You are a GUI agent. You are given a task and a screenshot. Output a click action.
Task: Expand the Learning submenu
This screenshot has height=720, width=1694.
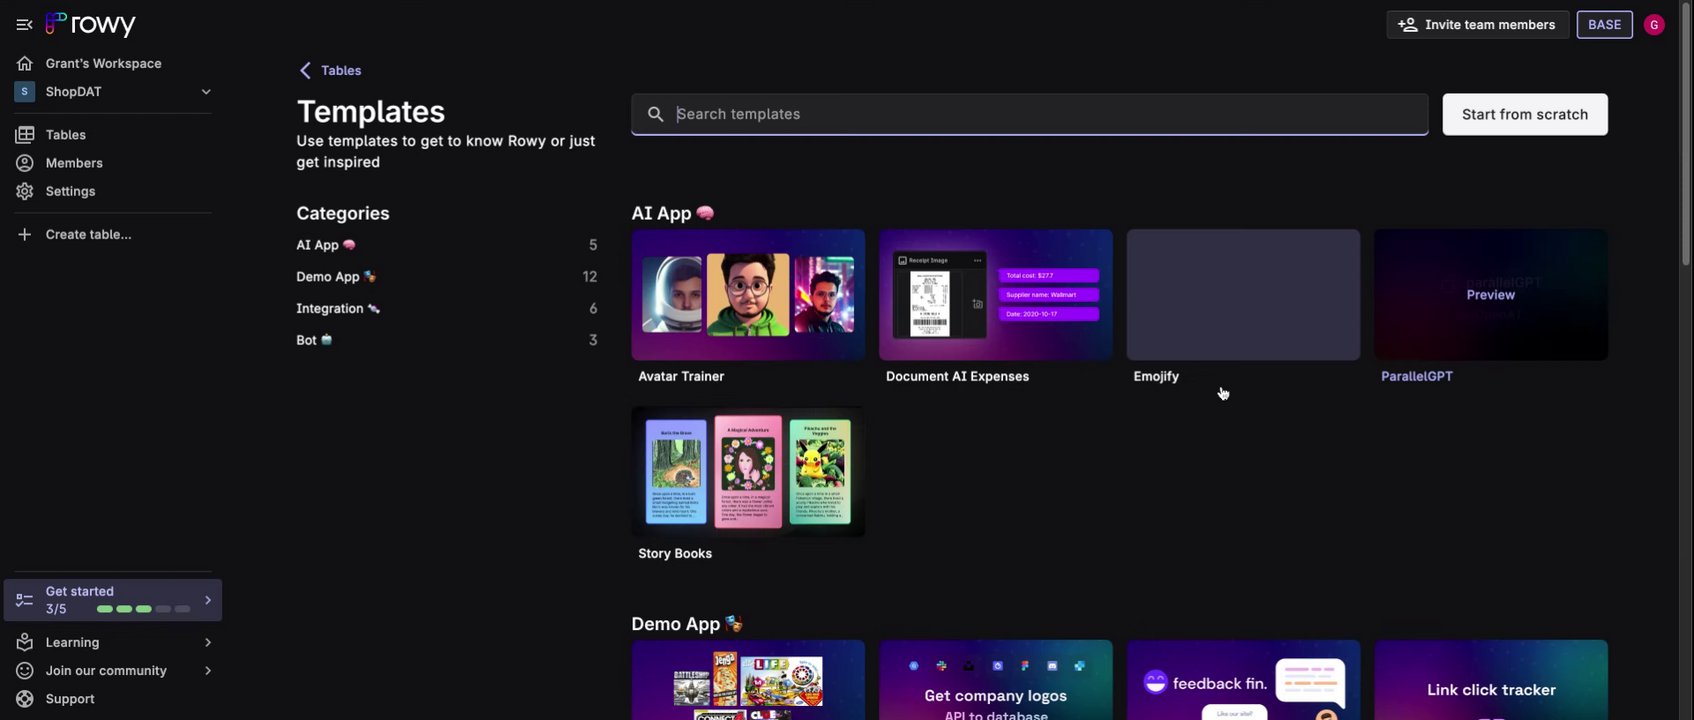(208, 642)
